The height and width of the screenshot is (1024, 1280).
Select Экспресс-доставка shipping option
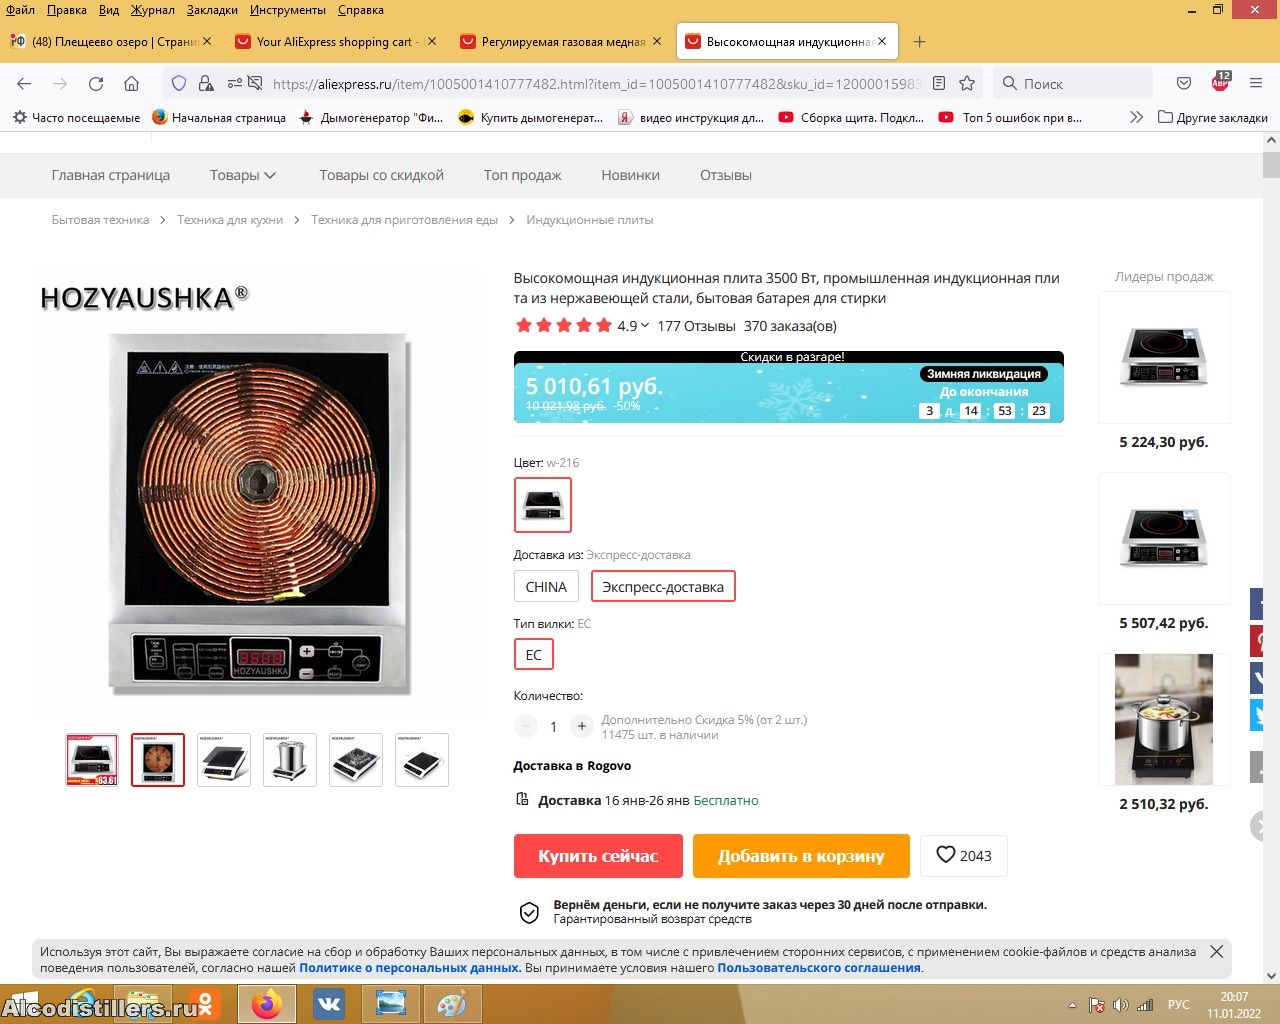tap(663, 587)
